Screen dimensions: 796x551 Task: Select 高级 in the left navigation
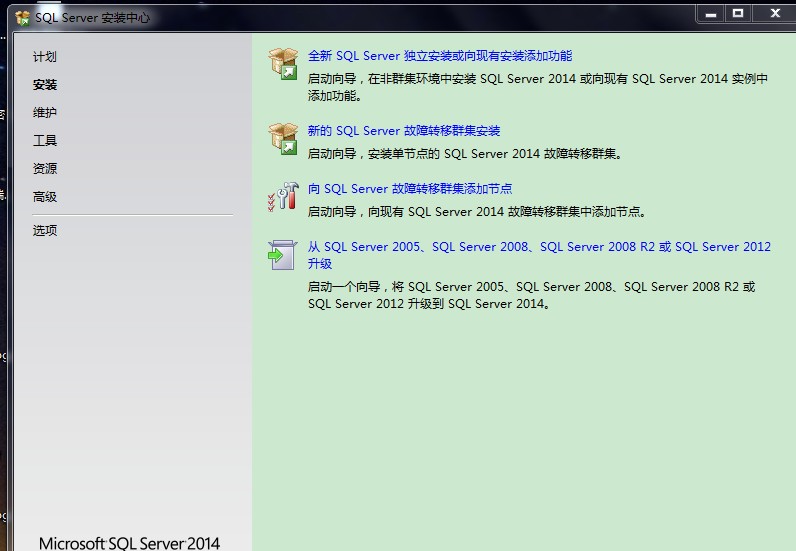[45, 197]
